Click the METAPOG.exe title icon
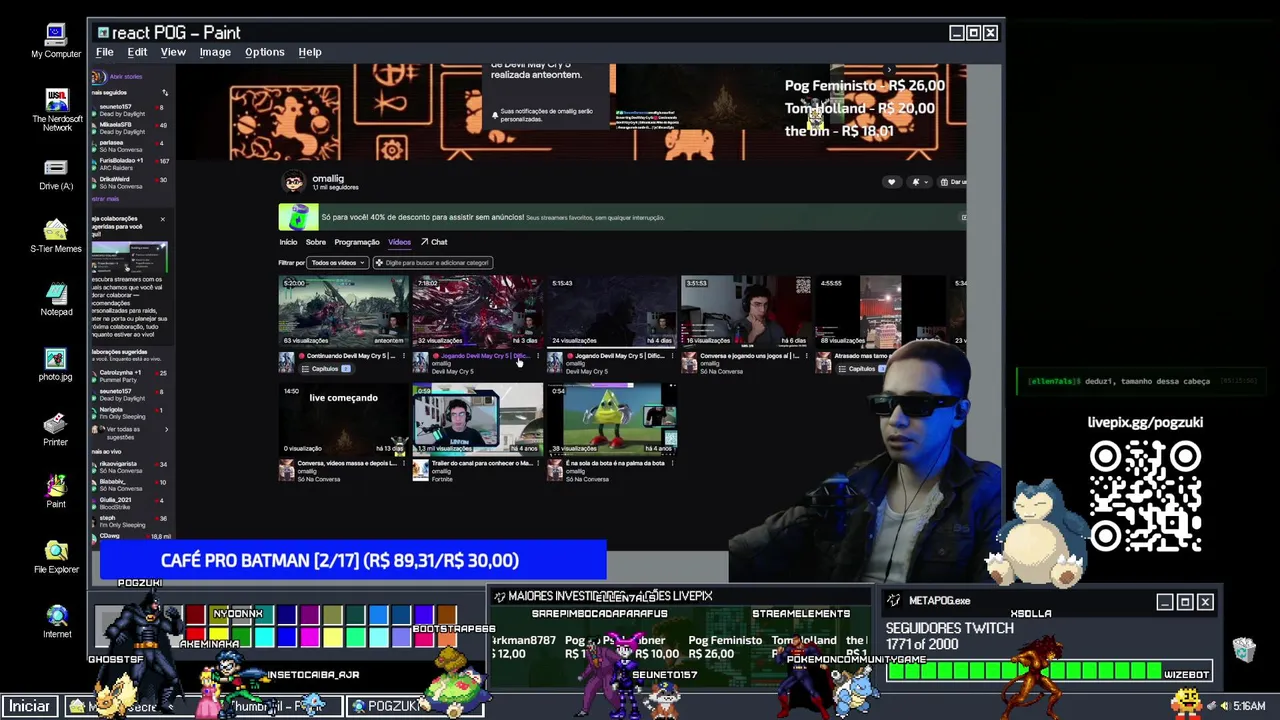 [x=893, y=601]
